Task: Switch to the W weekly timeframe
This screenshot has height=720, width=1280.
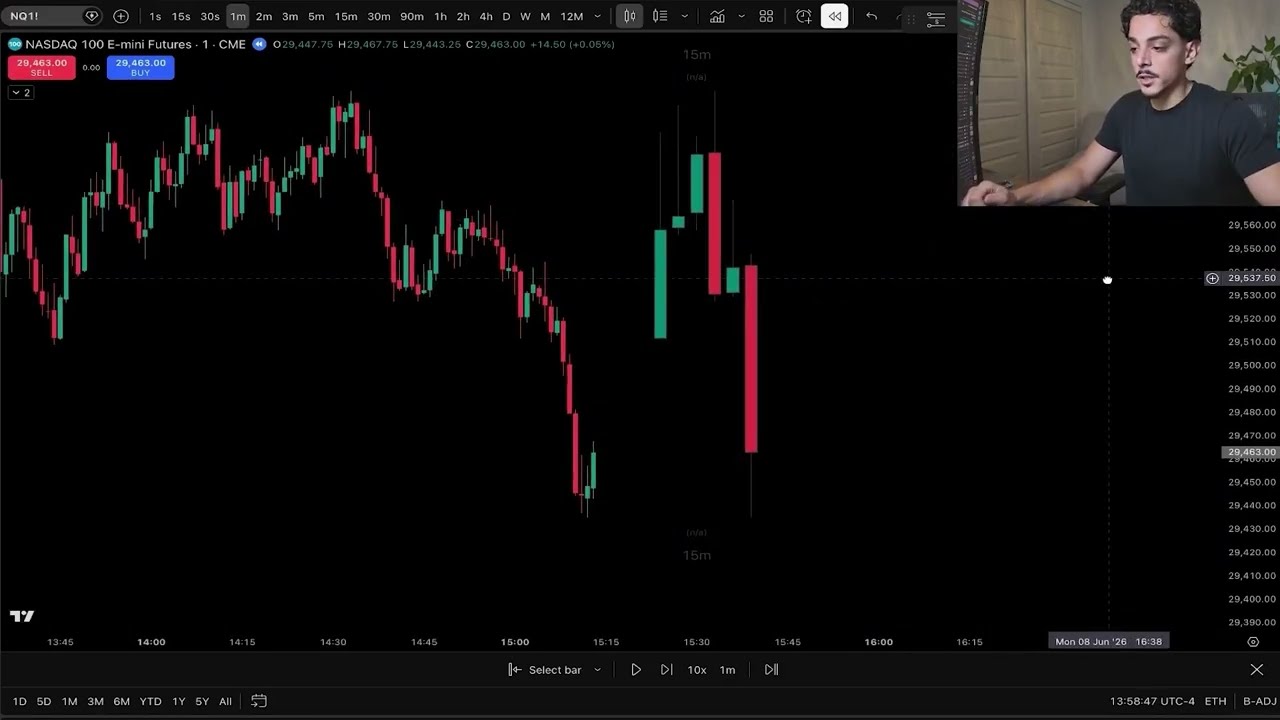Action: click(525, 16)
